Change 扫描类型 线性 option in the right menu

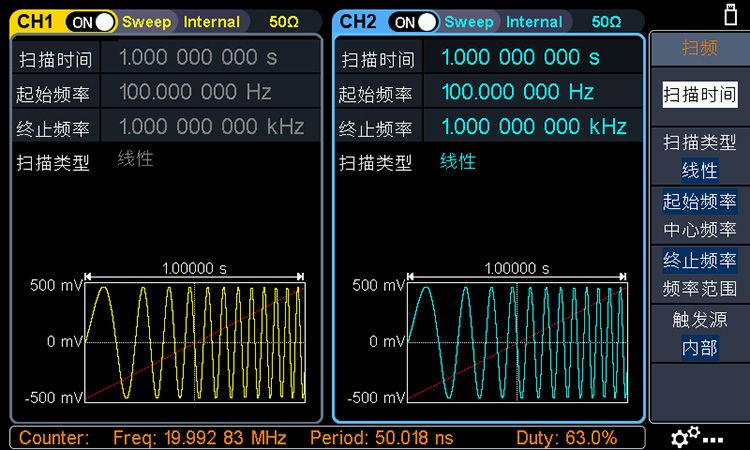pos(700,157)
